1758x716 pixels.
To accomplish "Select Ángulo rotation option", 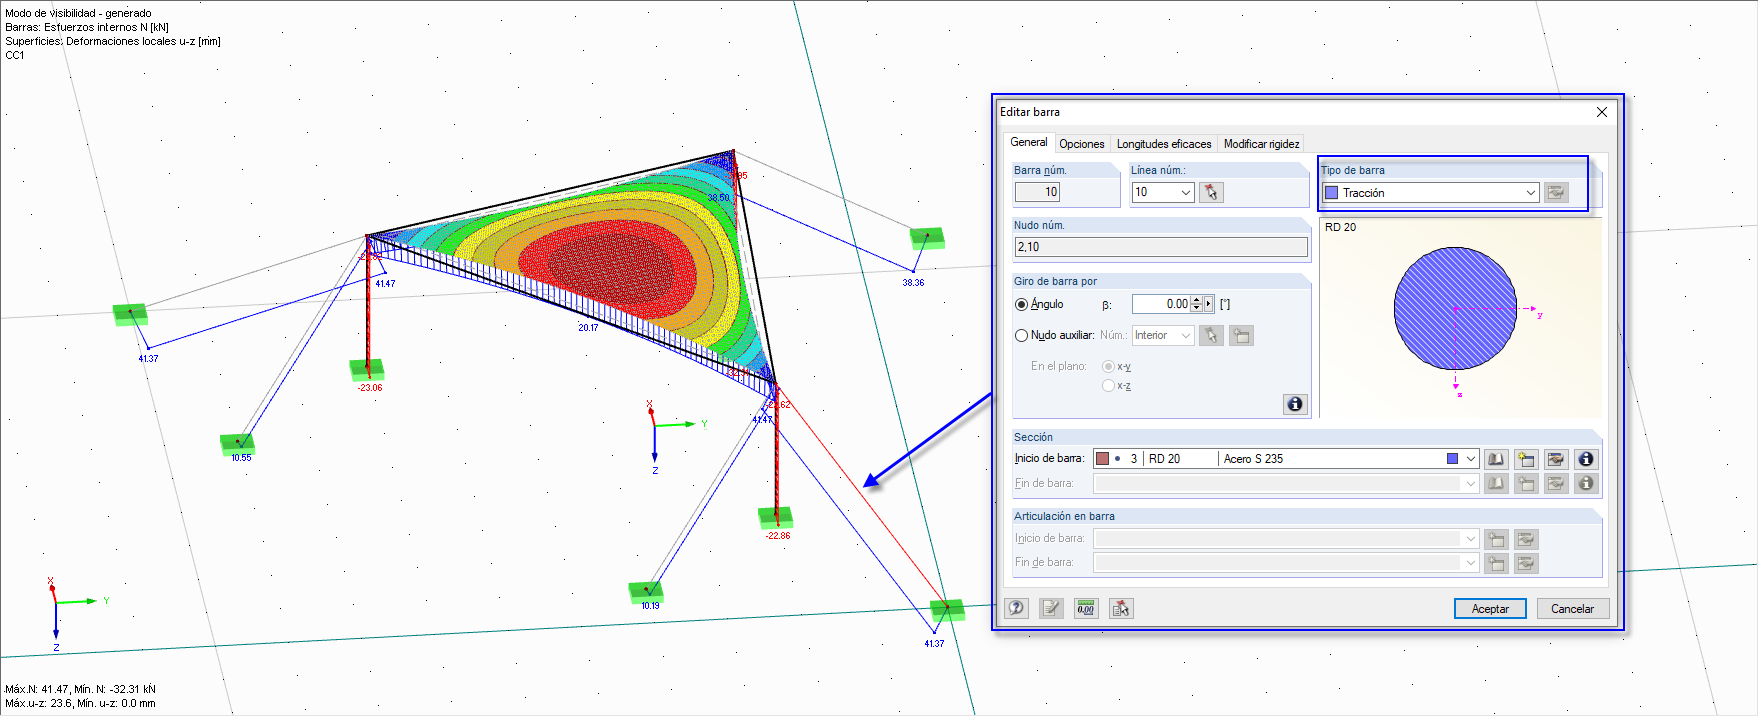I will 1021,304.
